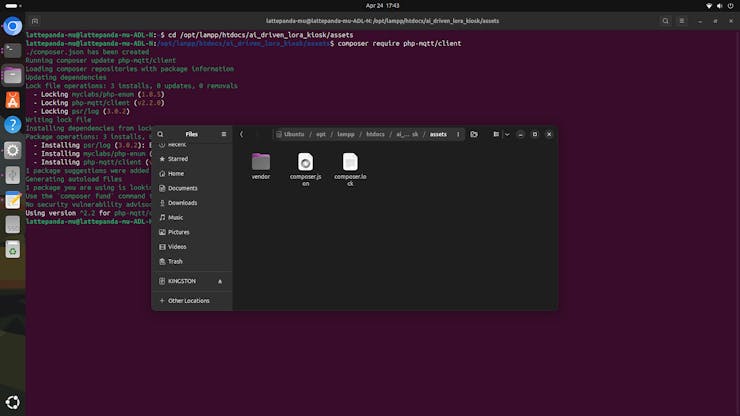Click the 'composer require php-mqtt/client' command text
740x416 pixels.
click(x=399, y=43)
